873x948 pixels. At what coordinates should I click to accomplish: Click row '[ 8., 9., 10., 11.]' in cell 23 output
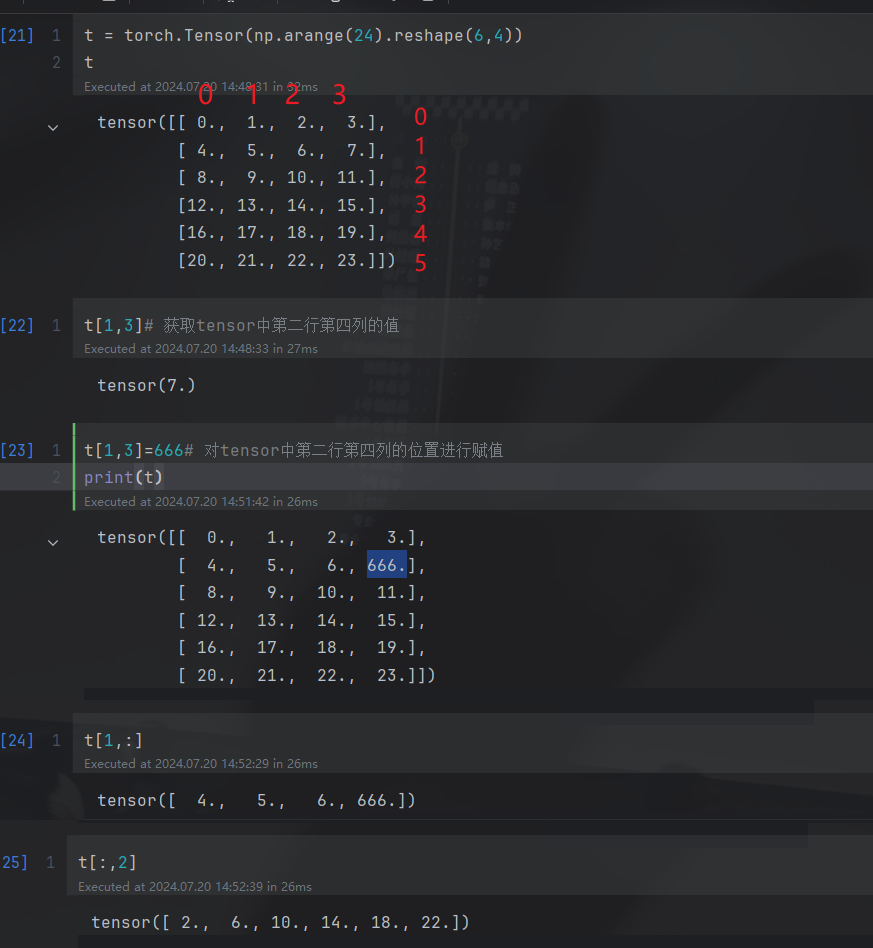coord(302,592)
